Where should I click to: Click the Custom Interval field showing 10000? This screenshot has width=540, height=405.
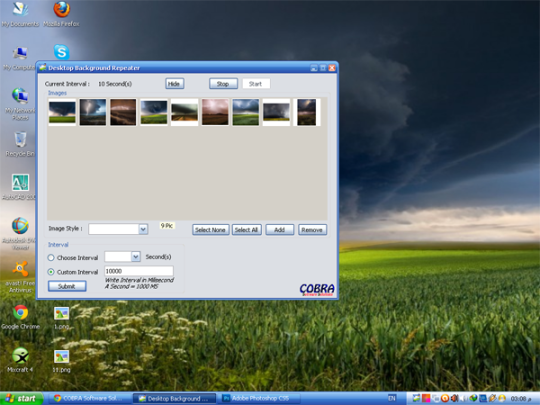[x=138, y=271]
